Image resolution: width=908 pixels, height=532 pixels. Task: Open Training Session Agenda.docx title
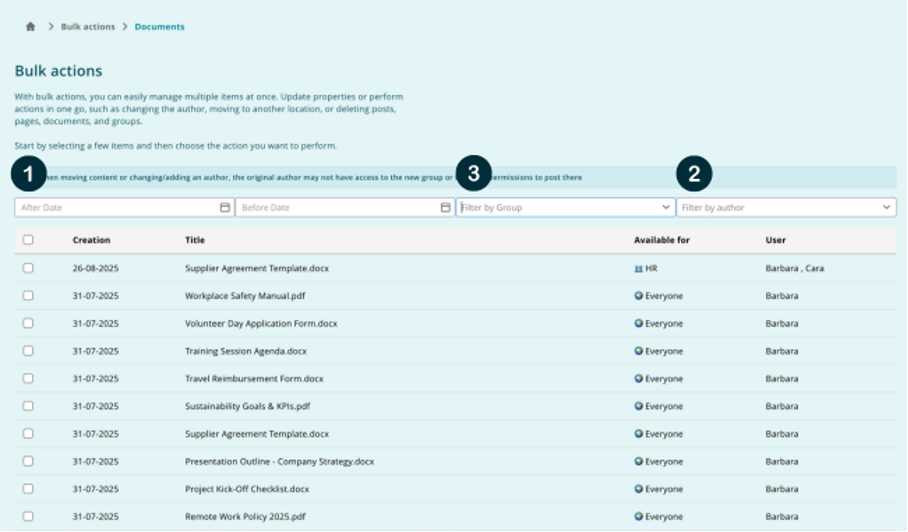coord(246,351)
